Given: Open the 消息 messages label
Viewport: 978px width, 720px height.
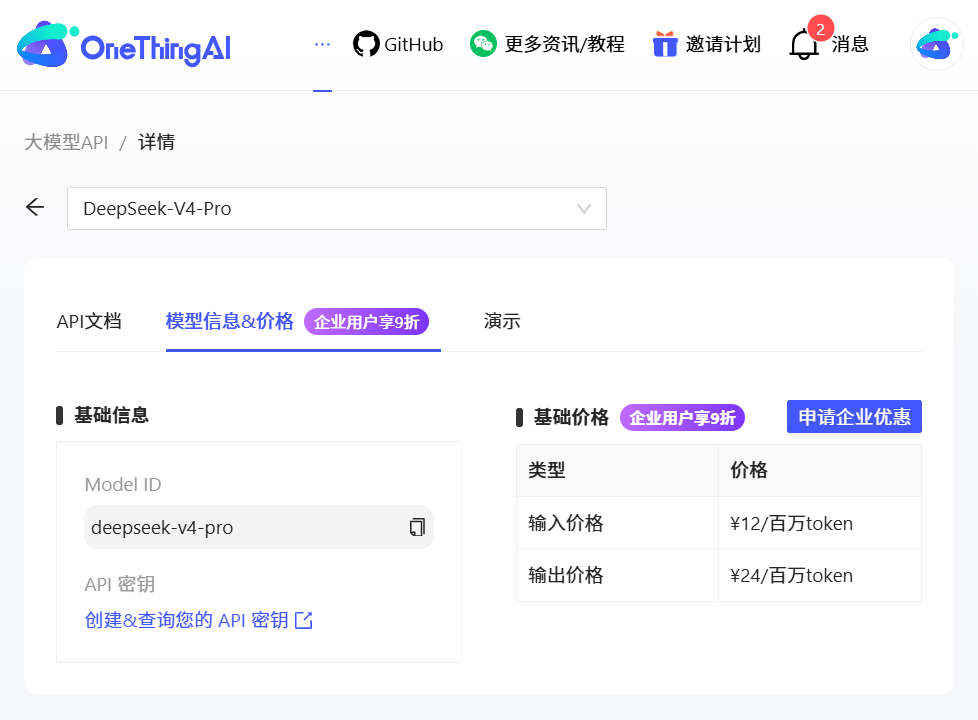Looking at the screenshot, I should (x=850, y=44).
